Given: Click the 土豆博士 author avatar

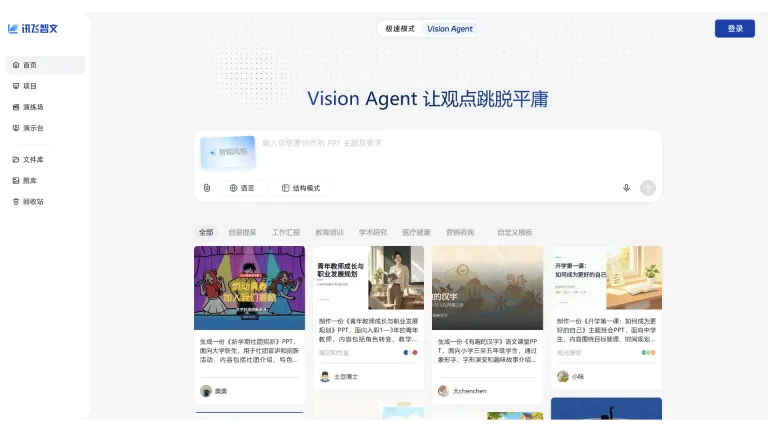Looking at the screenshot, I should [325, 377].
